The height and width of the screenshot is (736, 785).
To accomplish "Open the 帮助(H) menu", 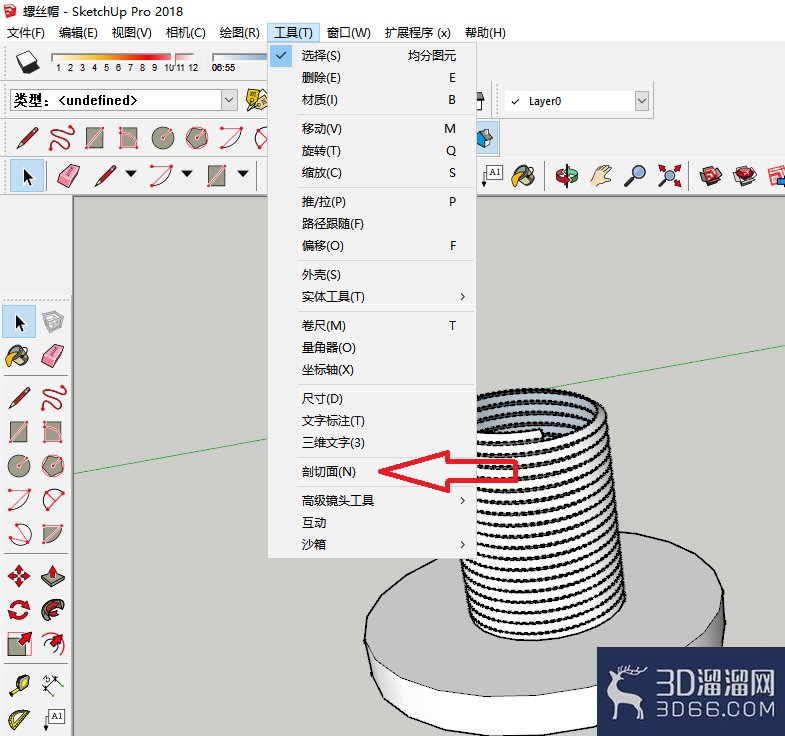I will (485, 33).
